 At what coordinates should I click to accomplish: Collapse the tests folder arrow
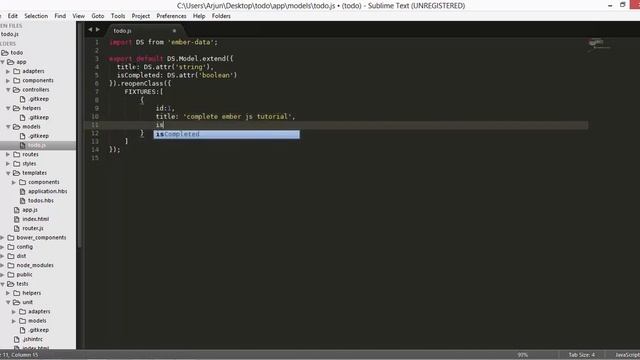[x=2, y=284]
